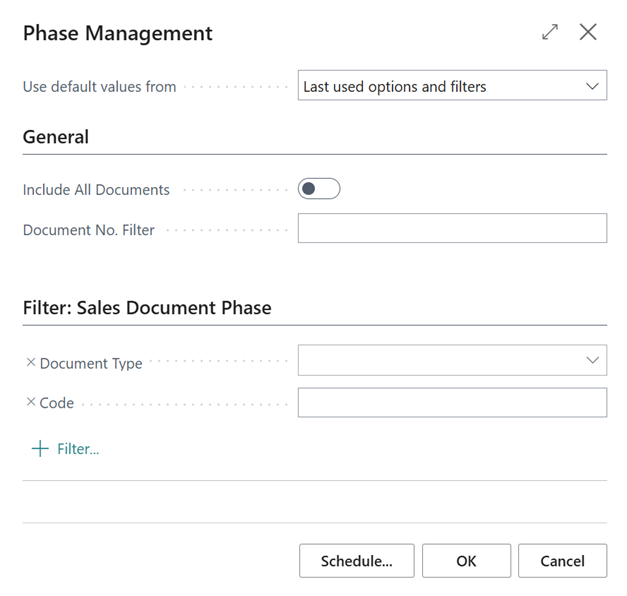Remove the Document Type filter row

point(30,363)
